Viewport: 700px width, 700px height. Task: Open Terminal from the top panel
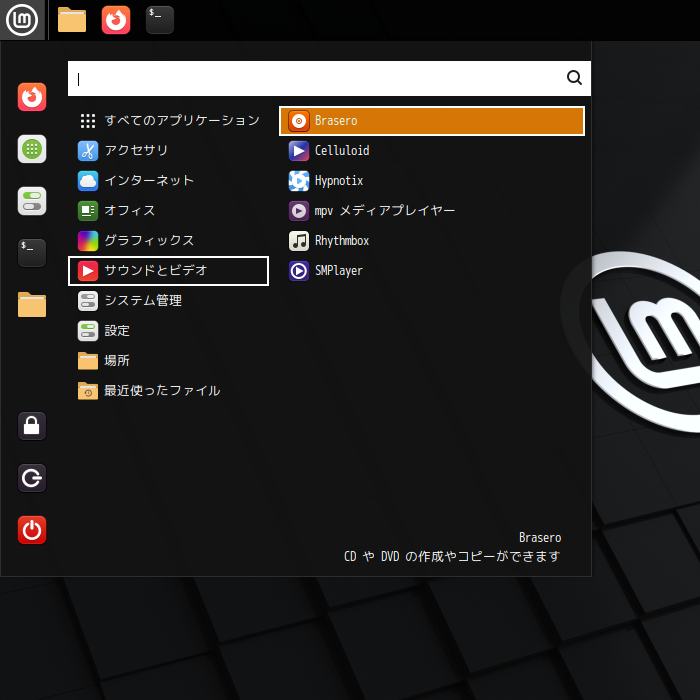(x=160, y=20)
